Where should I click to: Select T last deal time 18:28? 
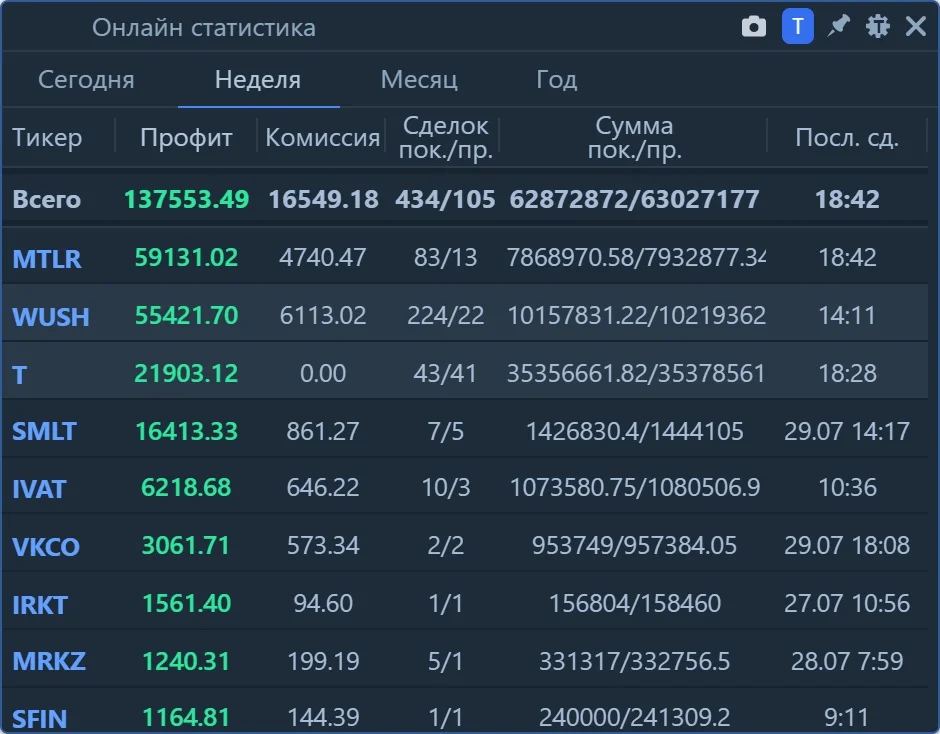pos(847,373)
